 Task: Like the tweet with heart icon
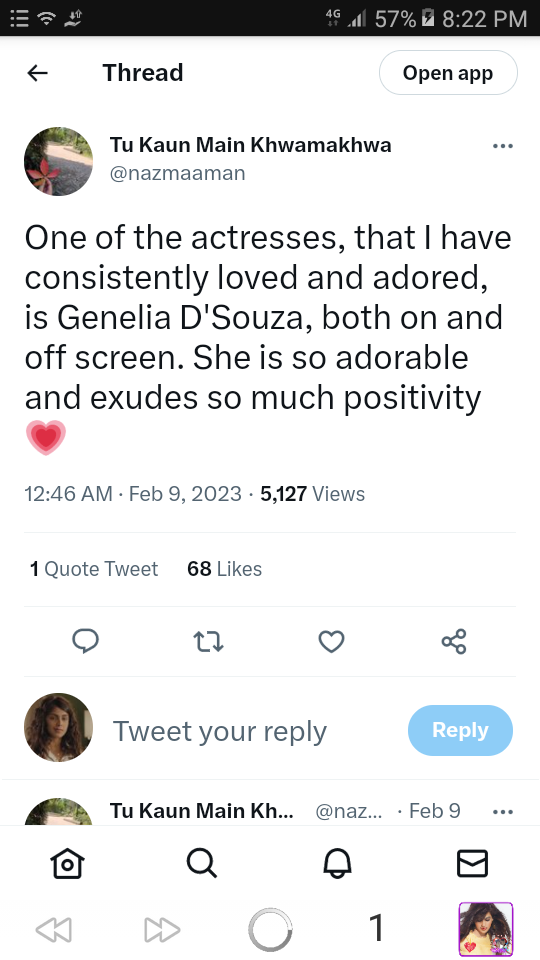pyautogui.click(x=331, y=642)
